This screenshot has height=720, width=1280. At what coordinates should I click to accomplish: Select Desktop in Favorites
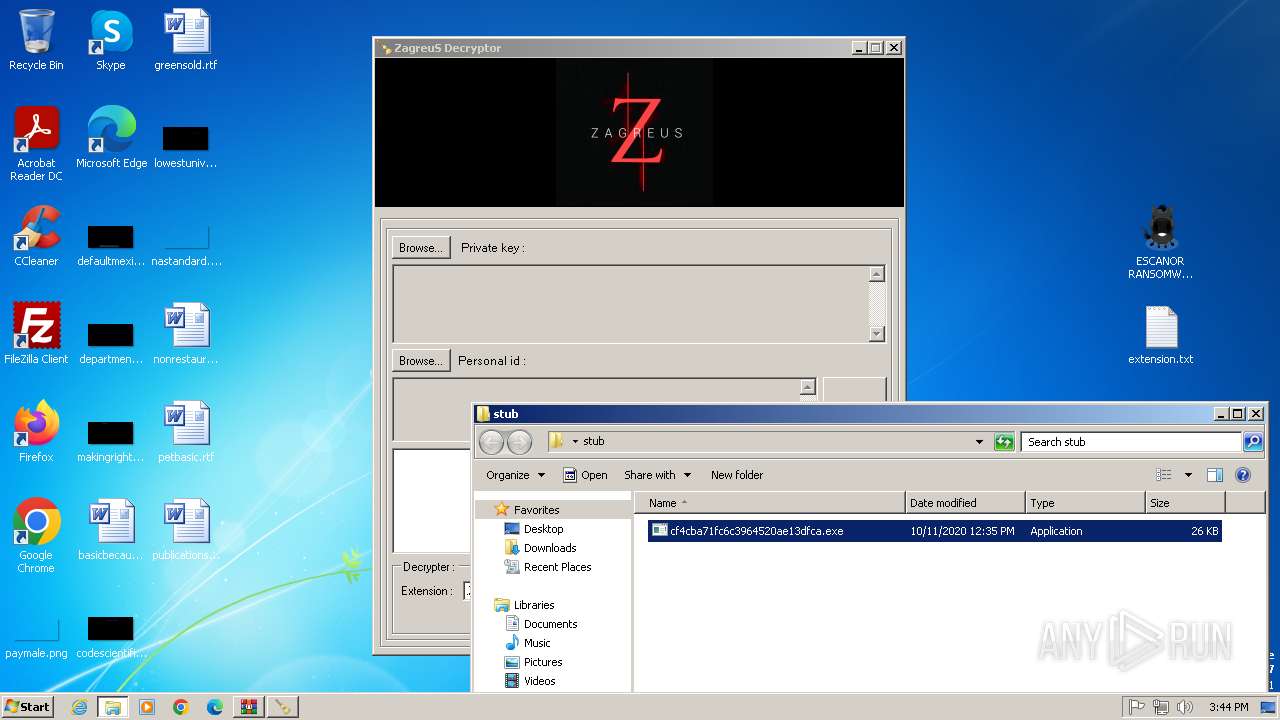pyautogui.click(x=543, y=529)
